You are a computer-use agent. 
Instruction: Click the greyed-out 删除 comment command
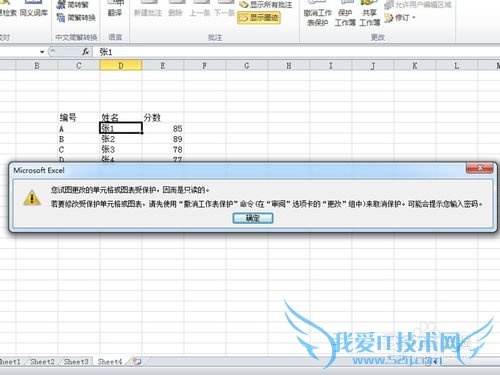[x=176, y=10]
